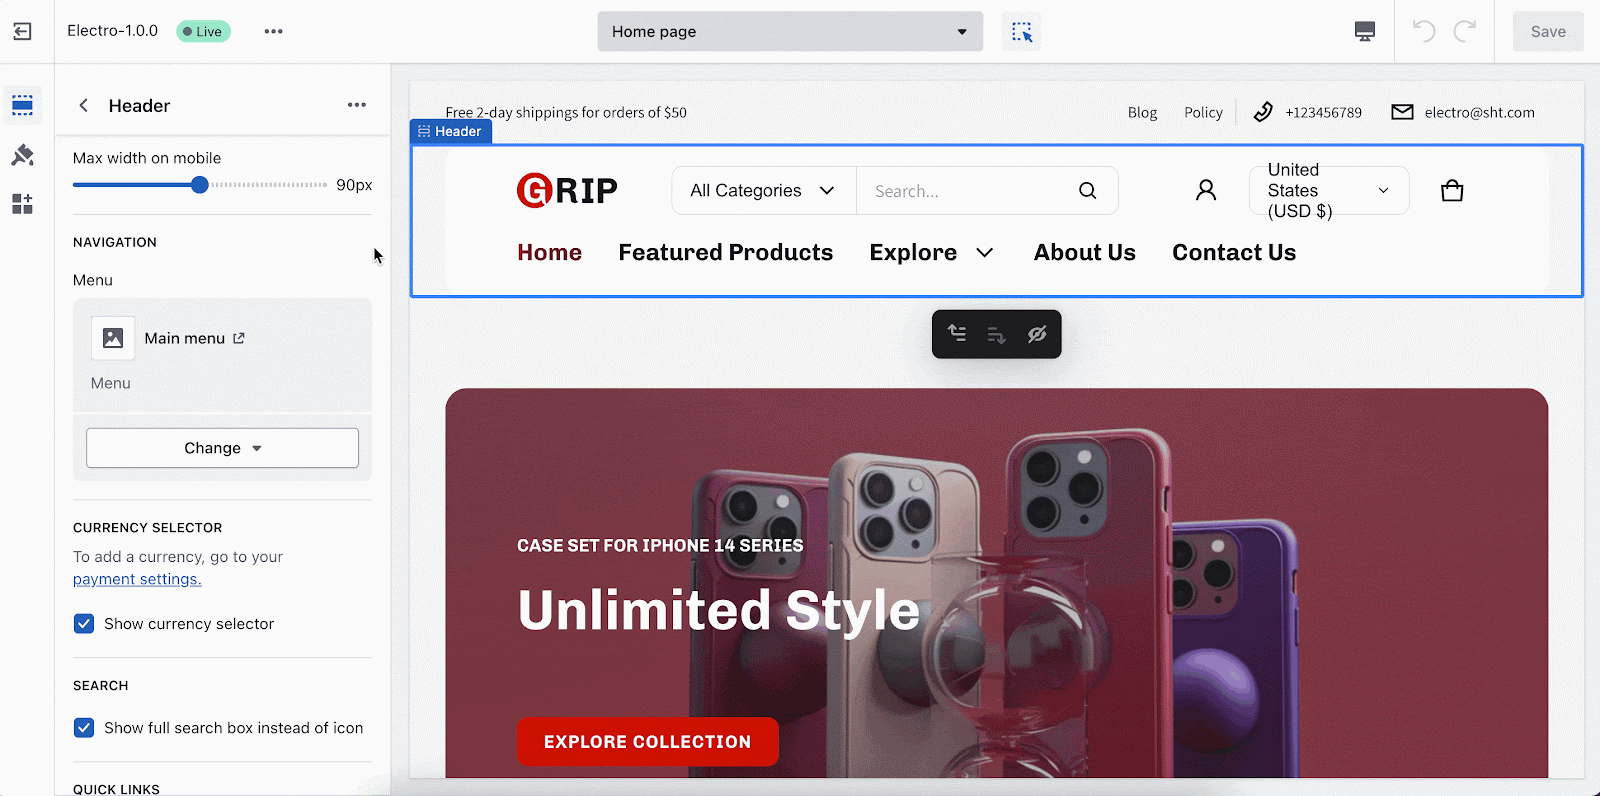Uncheck Show currency selector
Viewport: 1600px width, 796px height.
[84, 624]
